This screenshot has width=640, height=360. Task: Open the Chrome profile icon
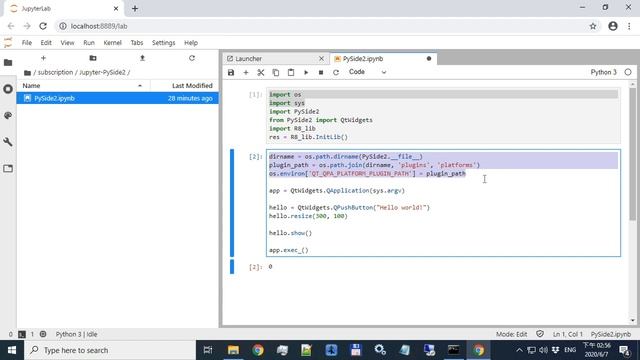tap(613, 26)
